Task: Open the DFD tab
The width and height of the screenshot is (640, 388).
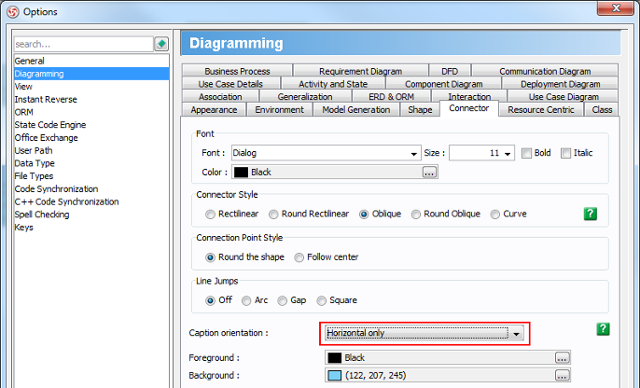Action: click(x=449, y=71)
